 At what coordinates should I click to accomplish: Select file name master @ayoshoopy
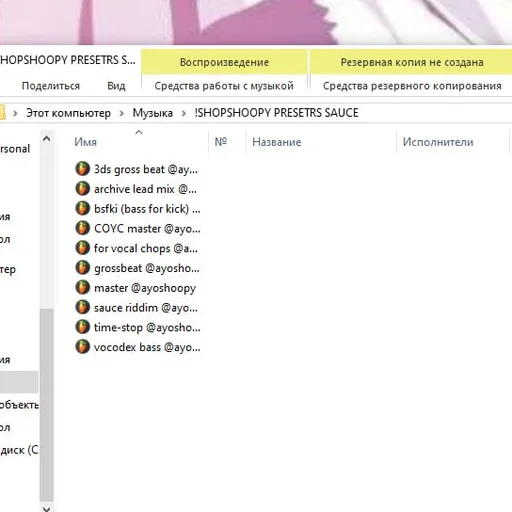pyautogui.click(x=145, y=288)
